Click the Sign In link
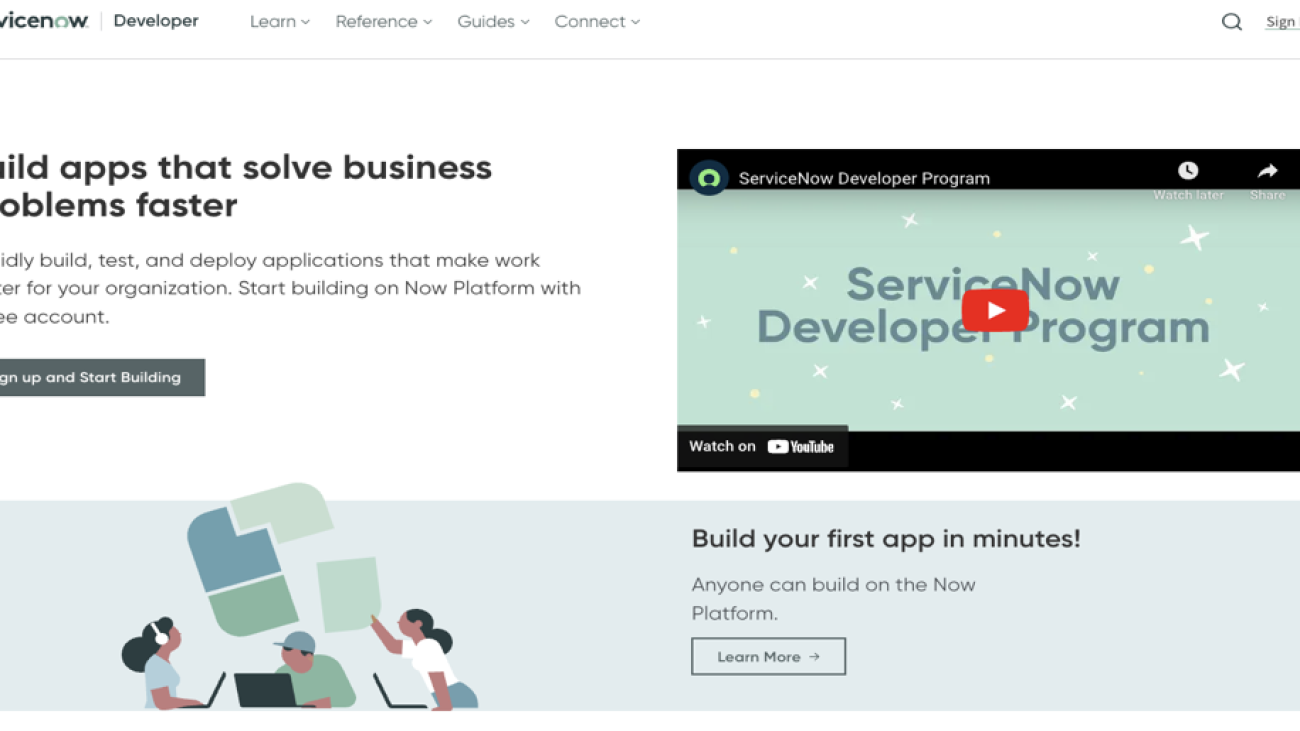Screen dimensions: 1300x731 [x=1282, y=22]
